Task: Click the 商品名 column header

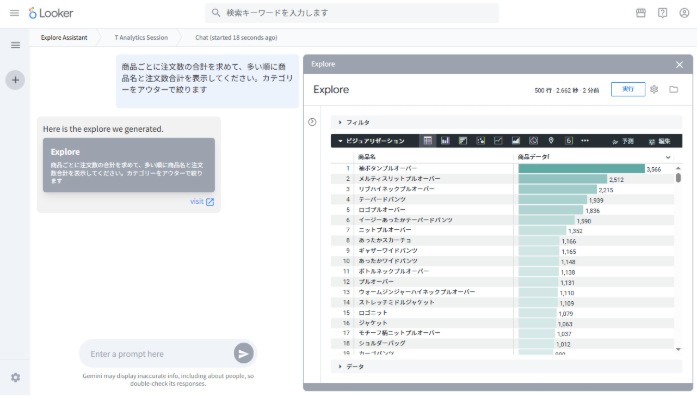Action: tap(367, 157)
